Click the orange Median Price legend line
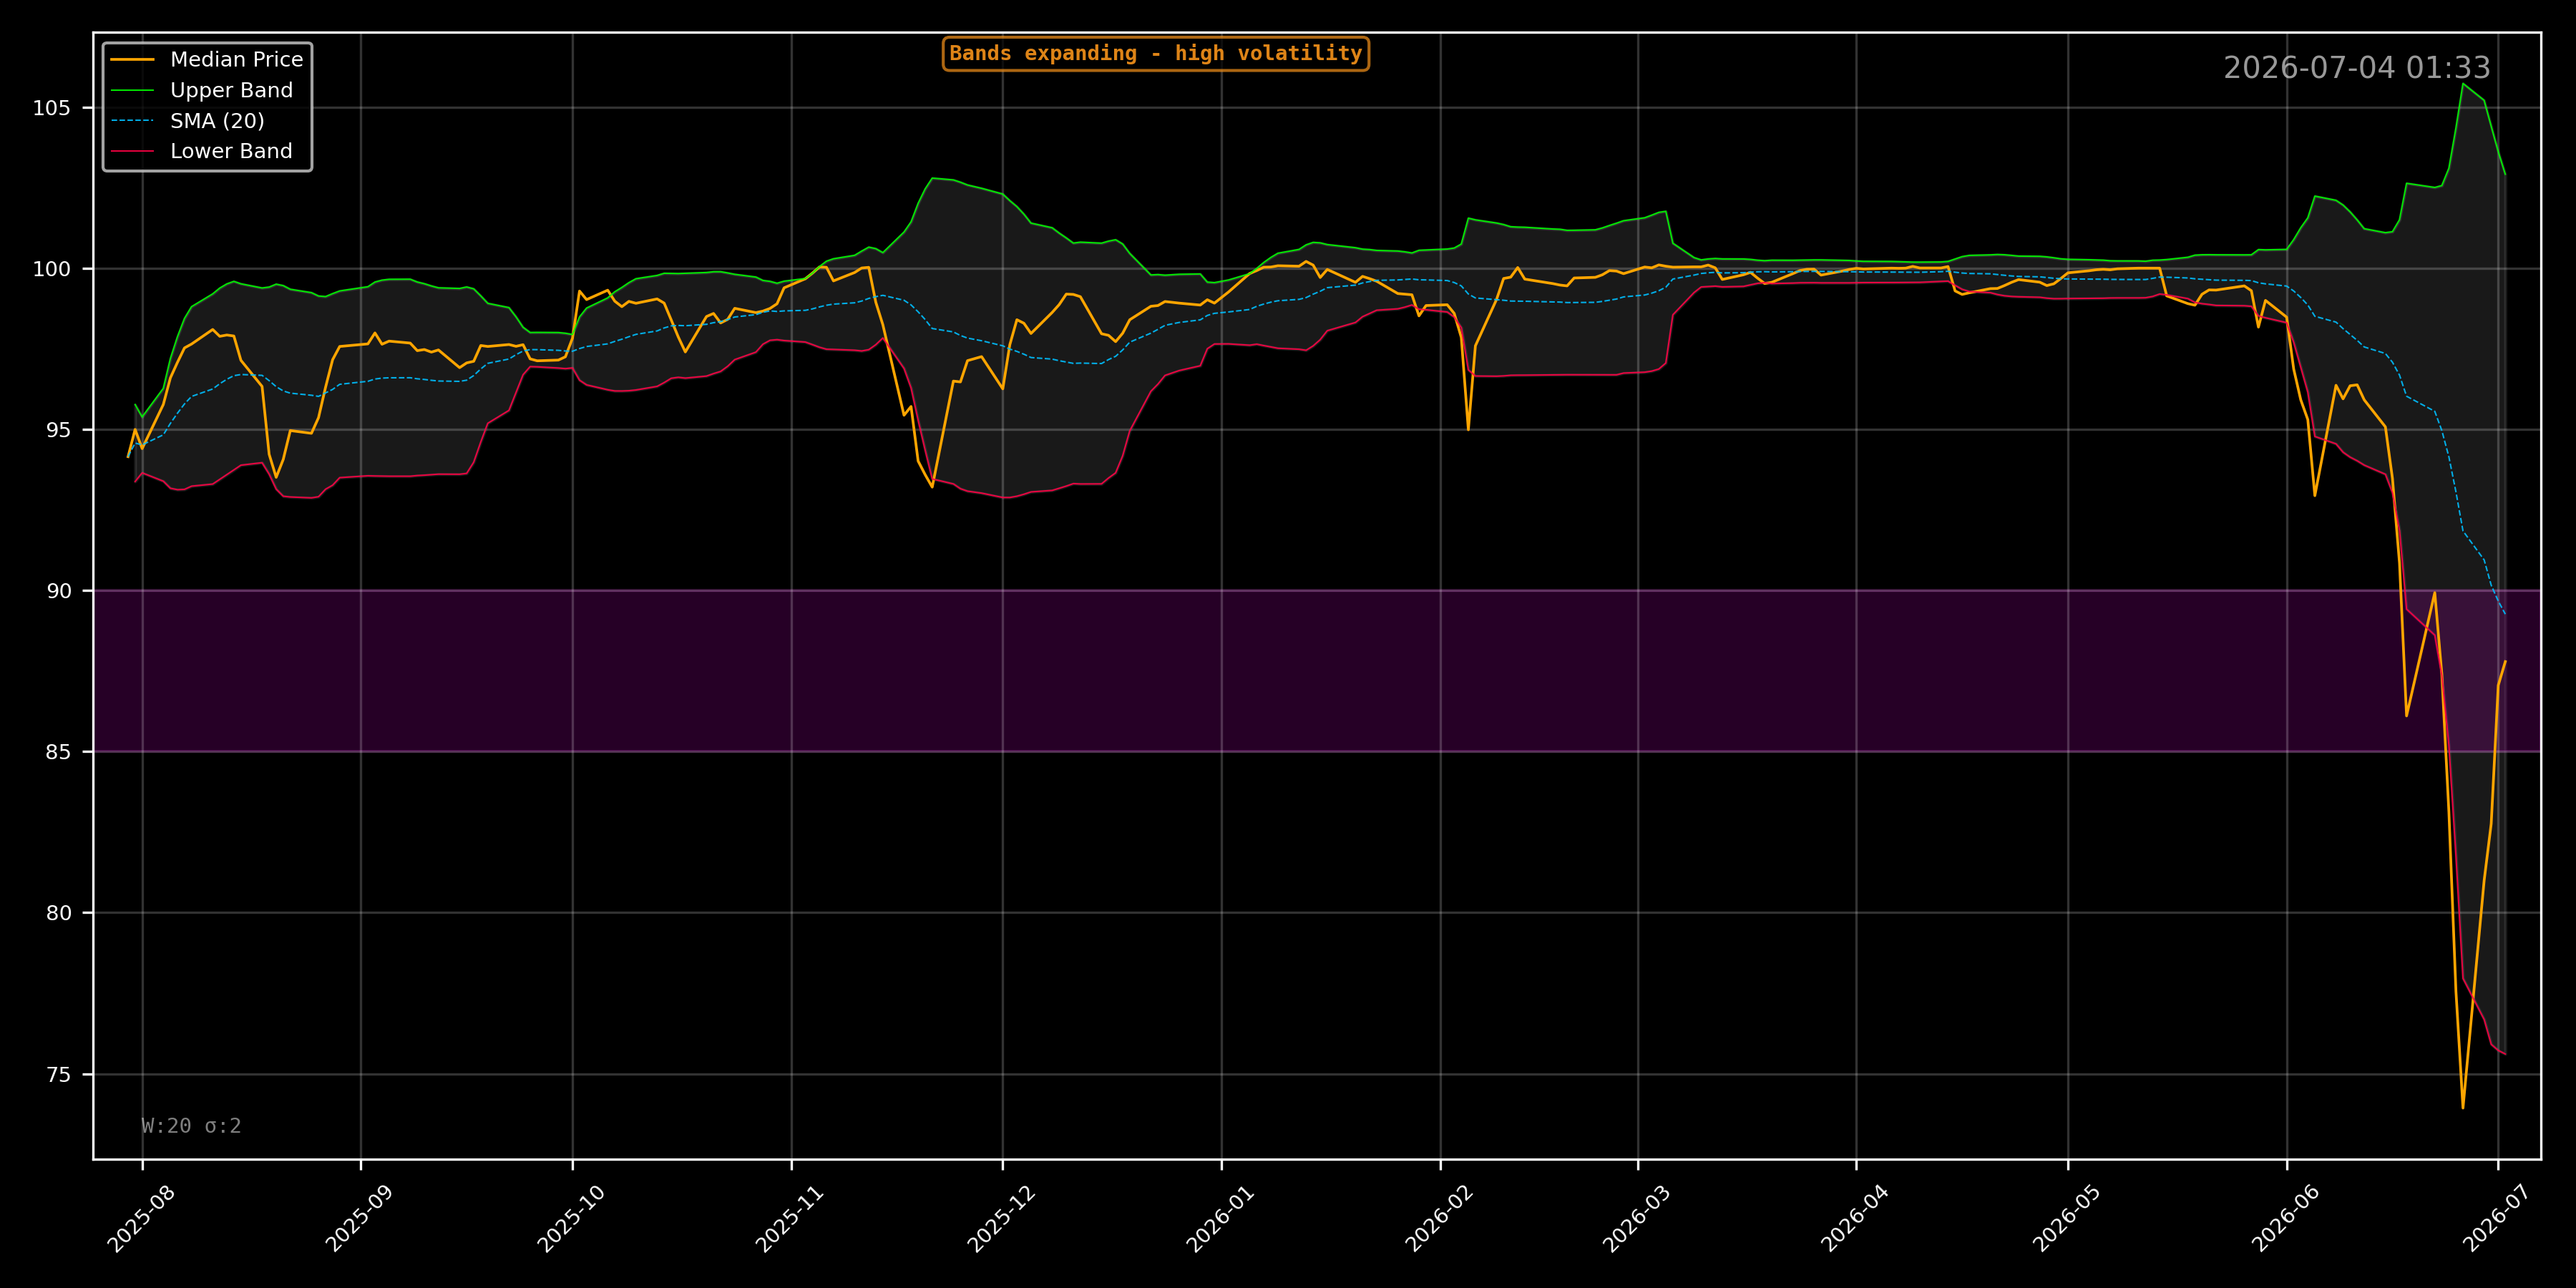The height and width of the screenshot is (1288, 2576). (132, 60)
